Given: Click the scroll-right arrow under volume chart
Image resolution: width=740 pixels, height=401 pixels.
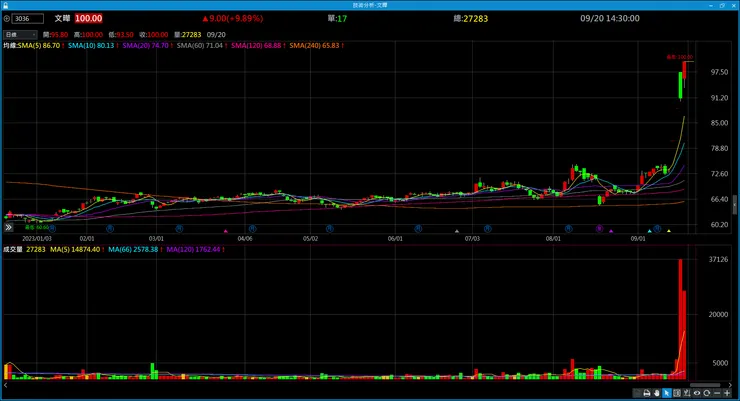Looking at the screenshot, I should [x=732, y=385].
